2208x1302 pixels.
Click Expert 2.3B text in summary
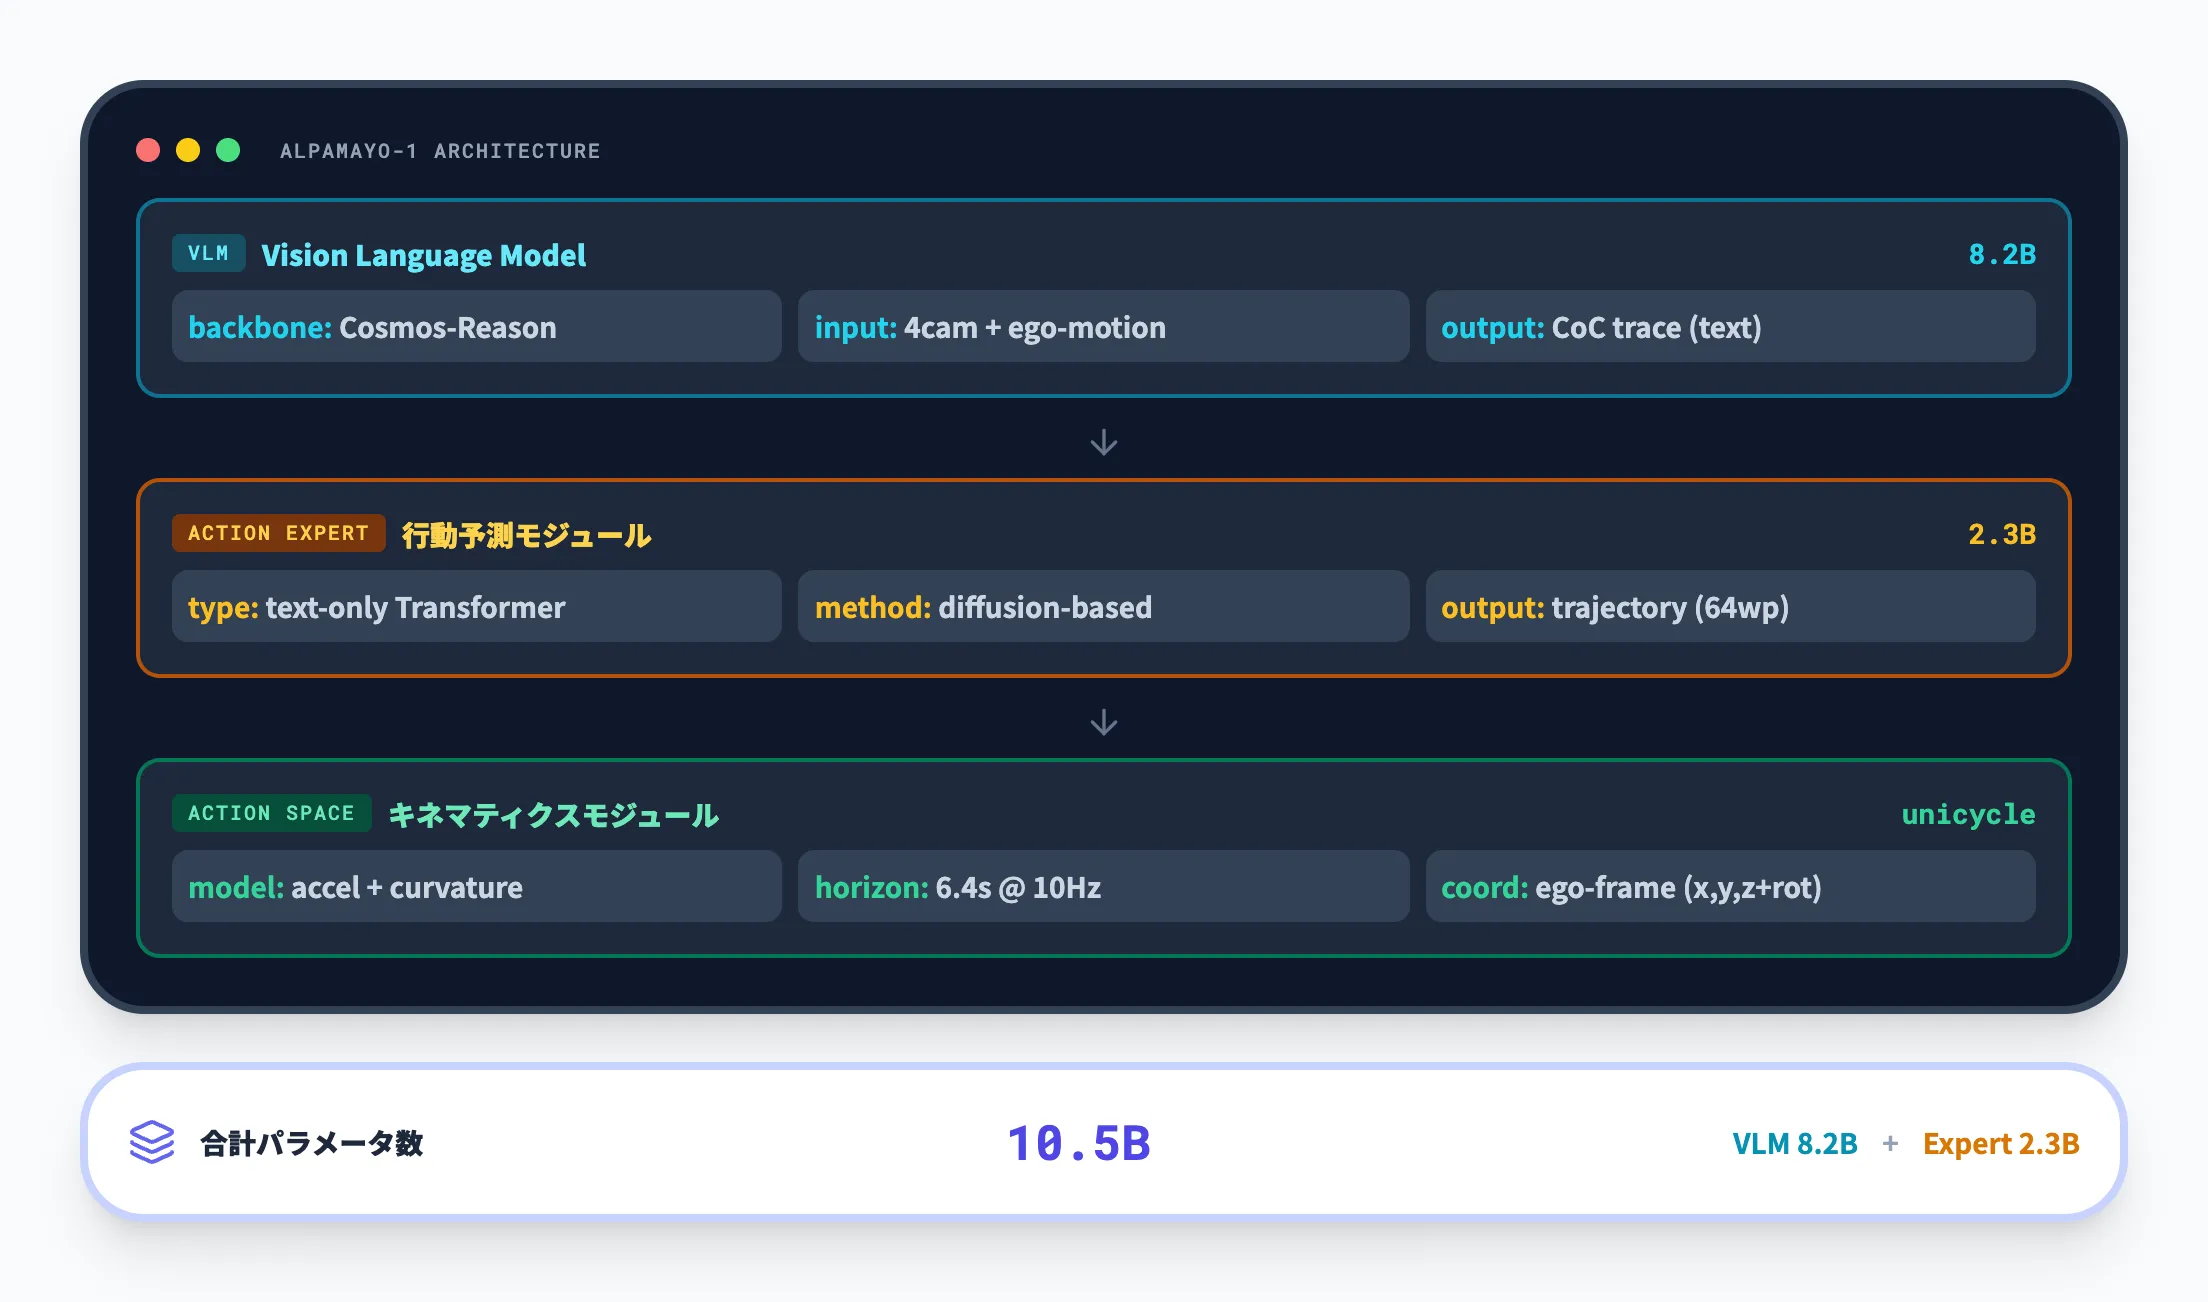(x=2000, y=1143)
